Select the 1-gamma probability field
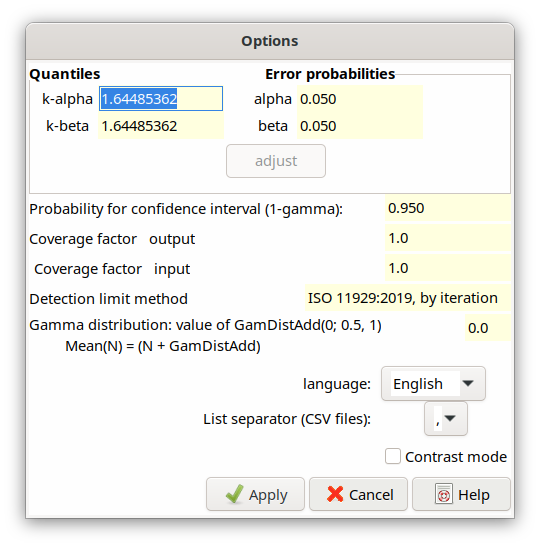 click(448, 208)
